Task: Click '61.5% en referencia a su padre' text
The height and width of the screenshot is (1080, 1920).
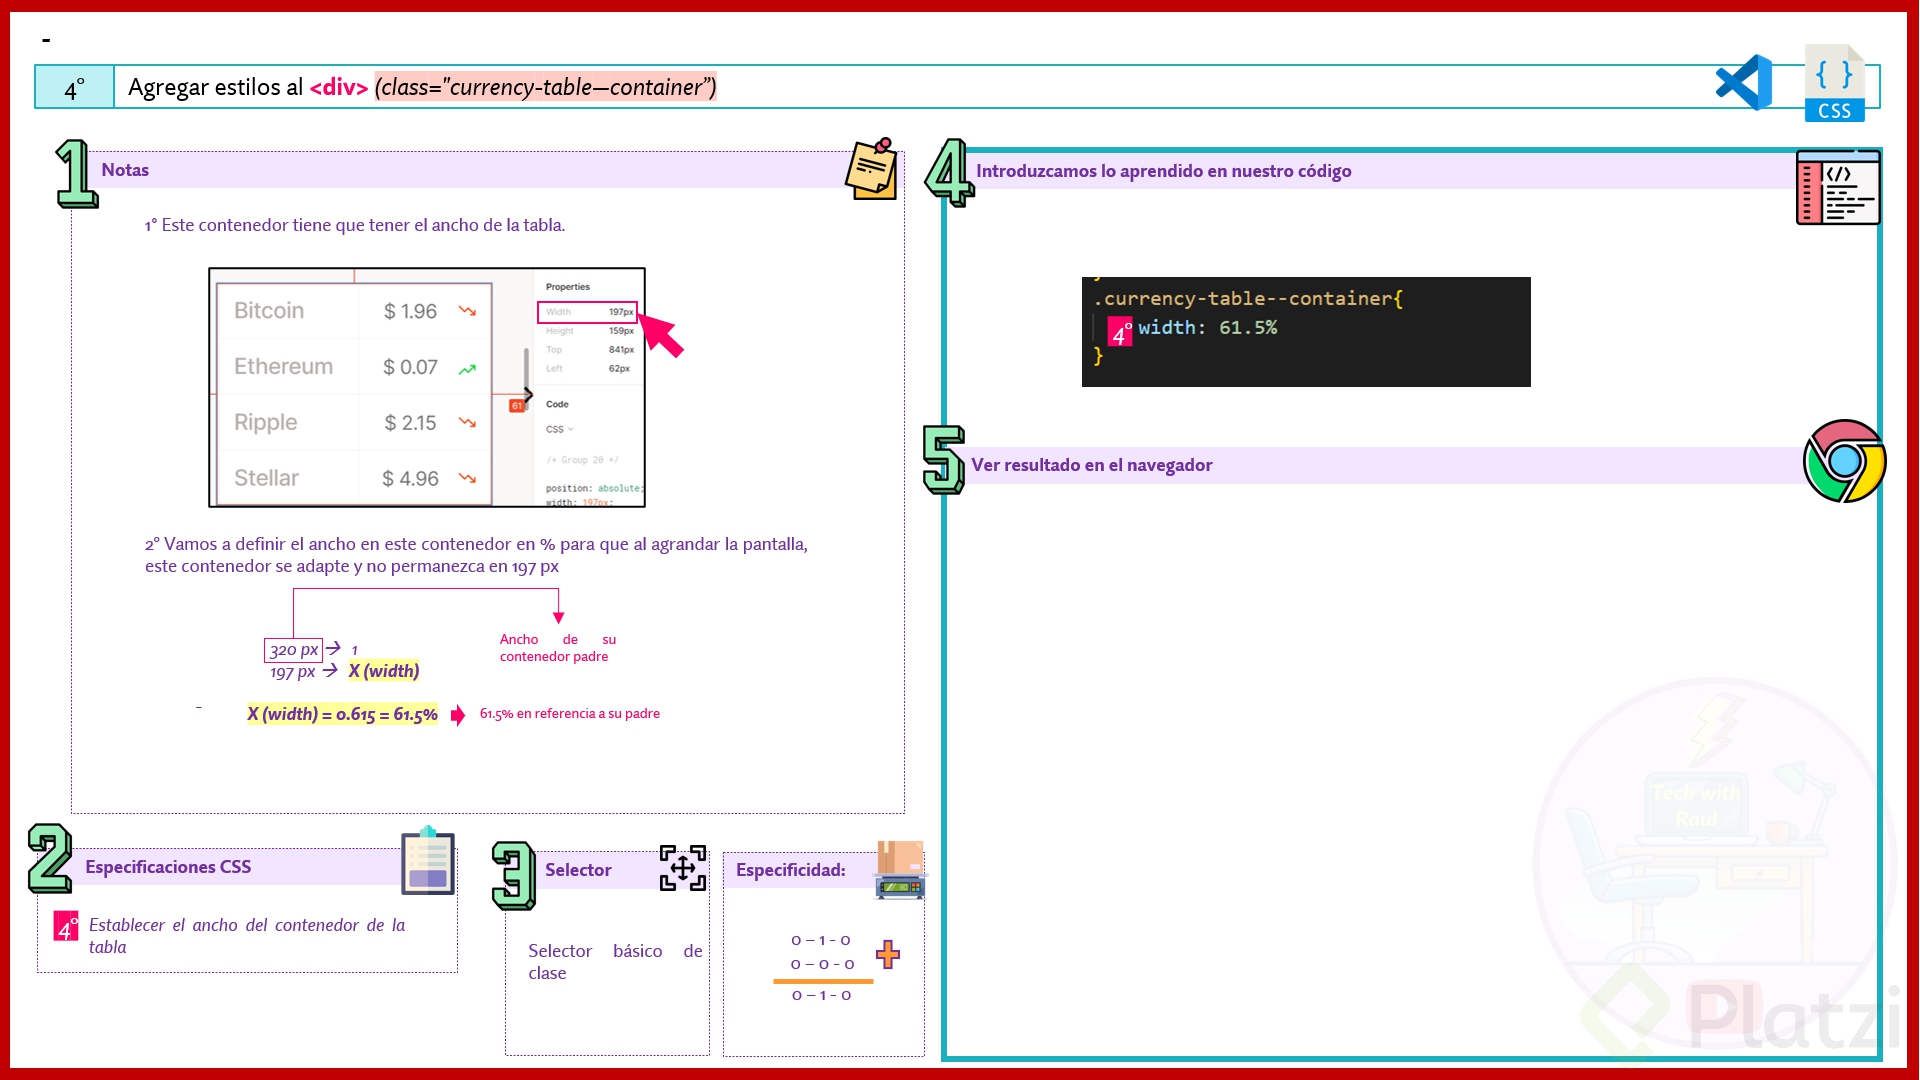Action: [570, 714]
